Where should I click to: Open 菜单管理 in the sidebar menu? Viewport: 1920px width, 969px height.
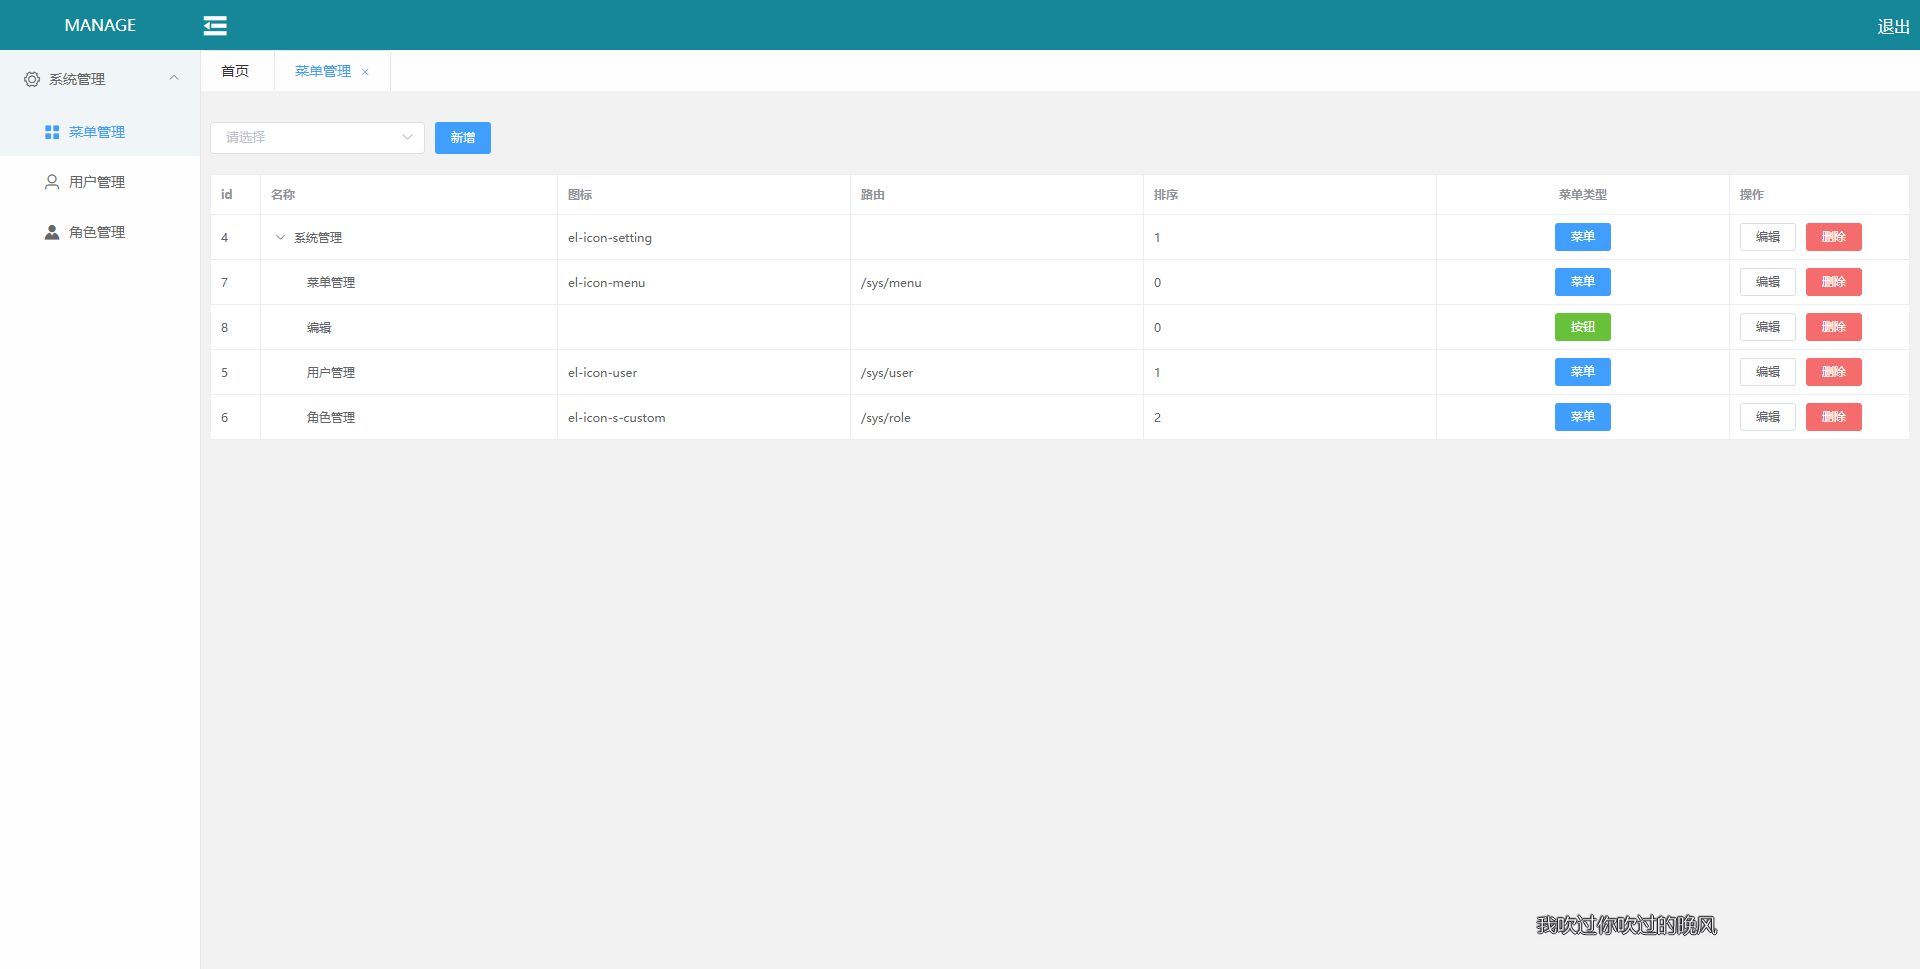(x=100, y=132)
